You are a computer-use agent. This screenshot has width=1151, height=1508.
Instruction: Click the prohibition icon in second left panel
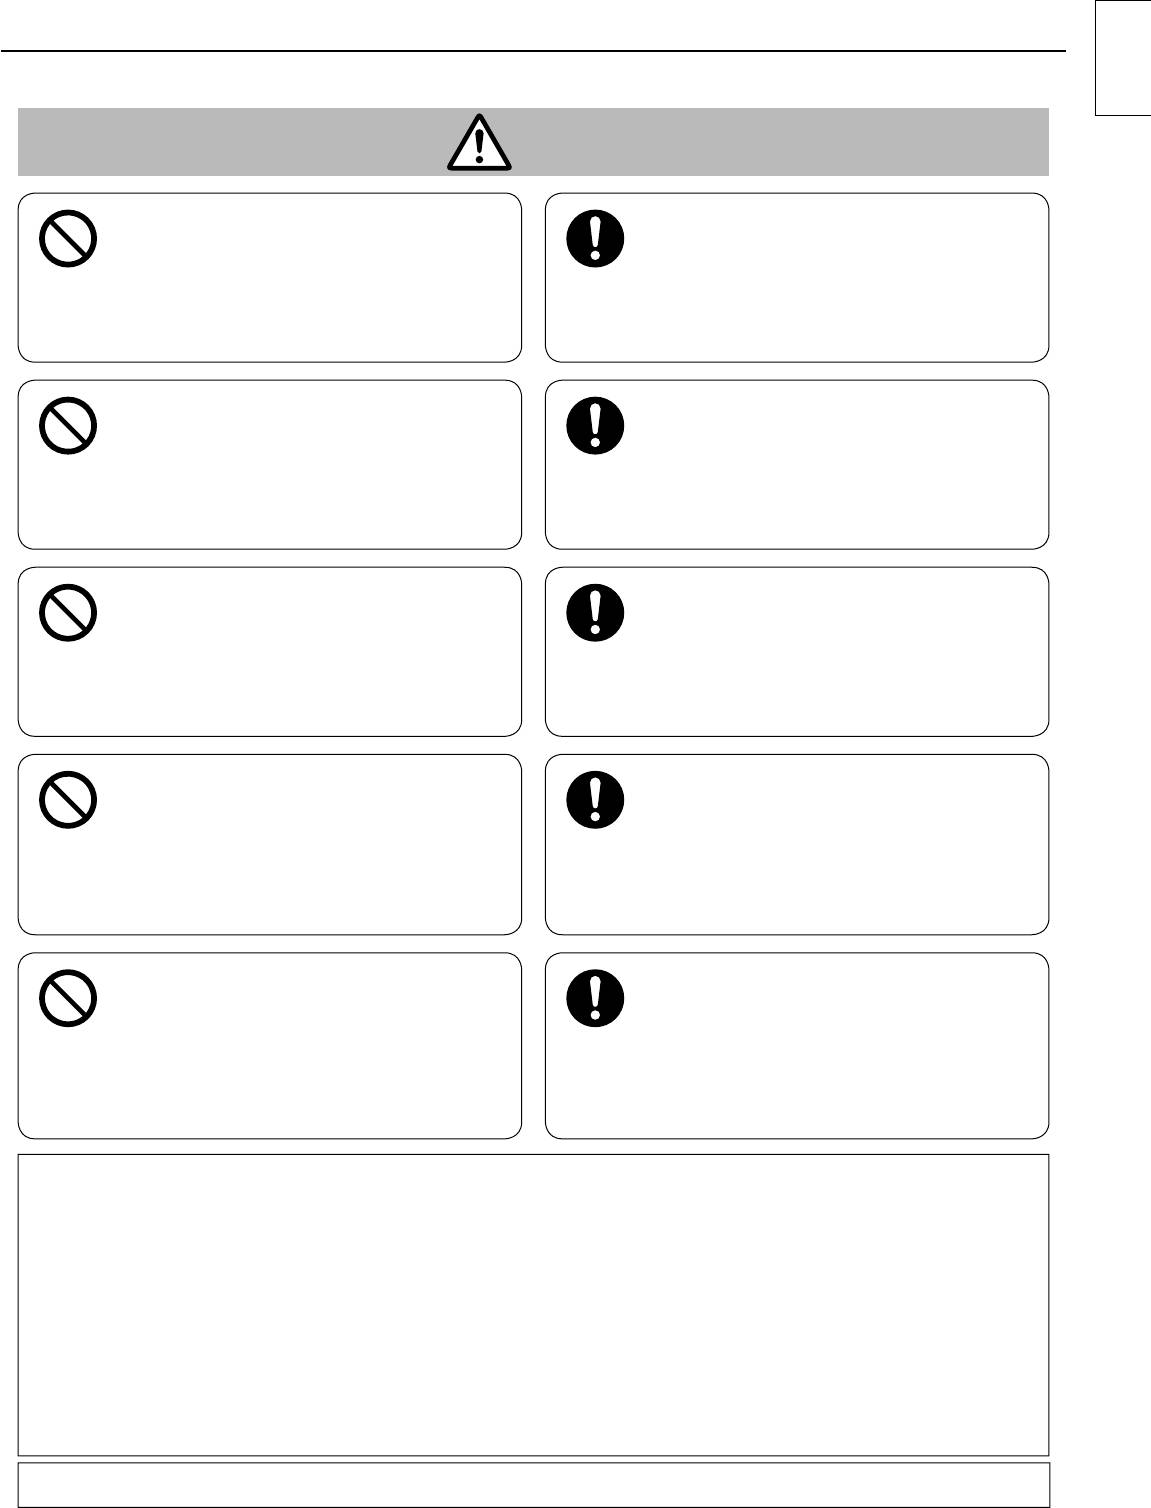[68, 427]
